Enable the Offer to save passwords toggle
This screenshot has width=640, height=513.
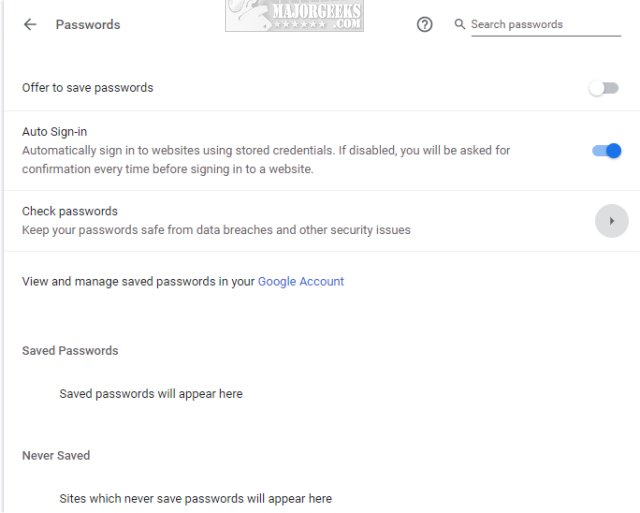604,88
